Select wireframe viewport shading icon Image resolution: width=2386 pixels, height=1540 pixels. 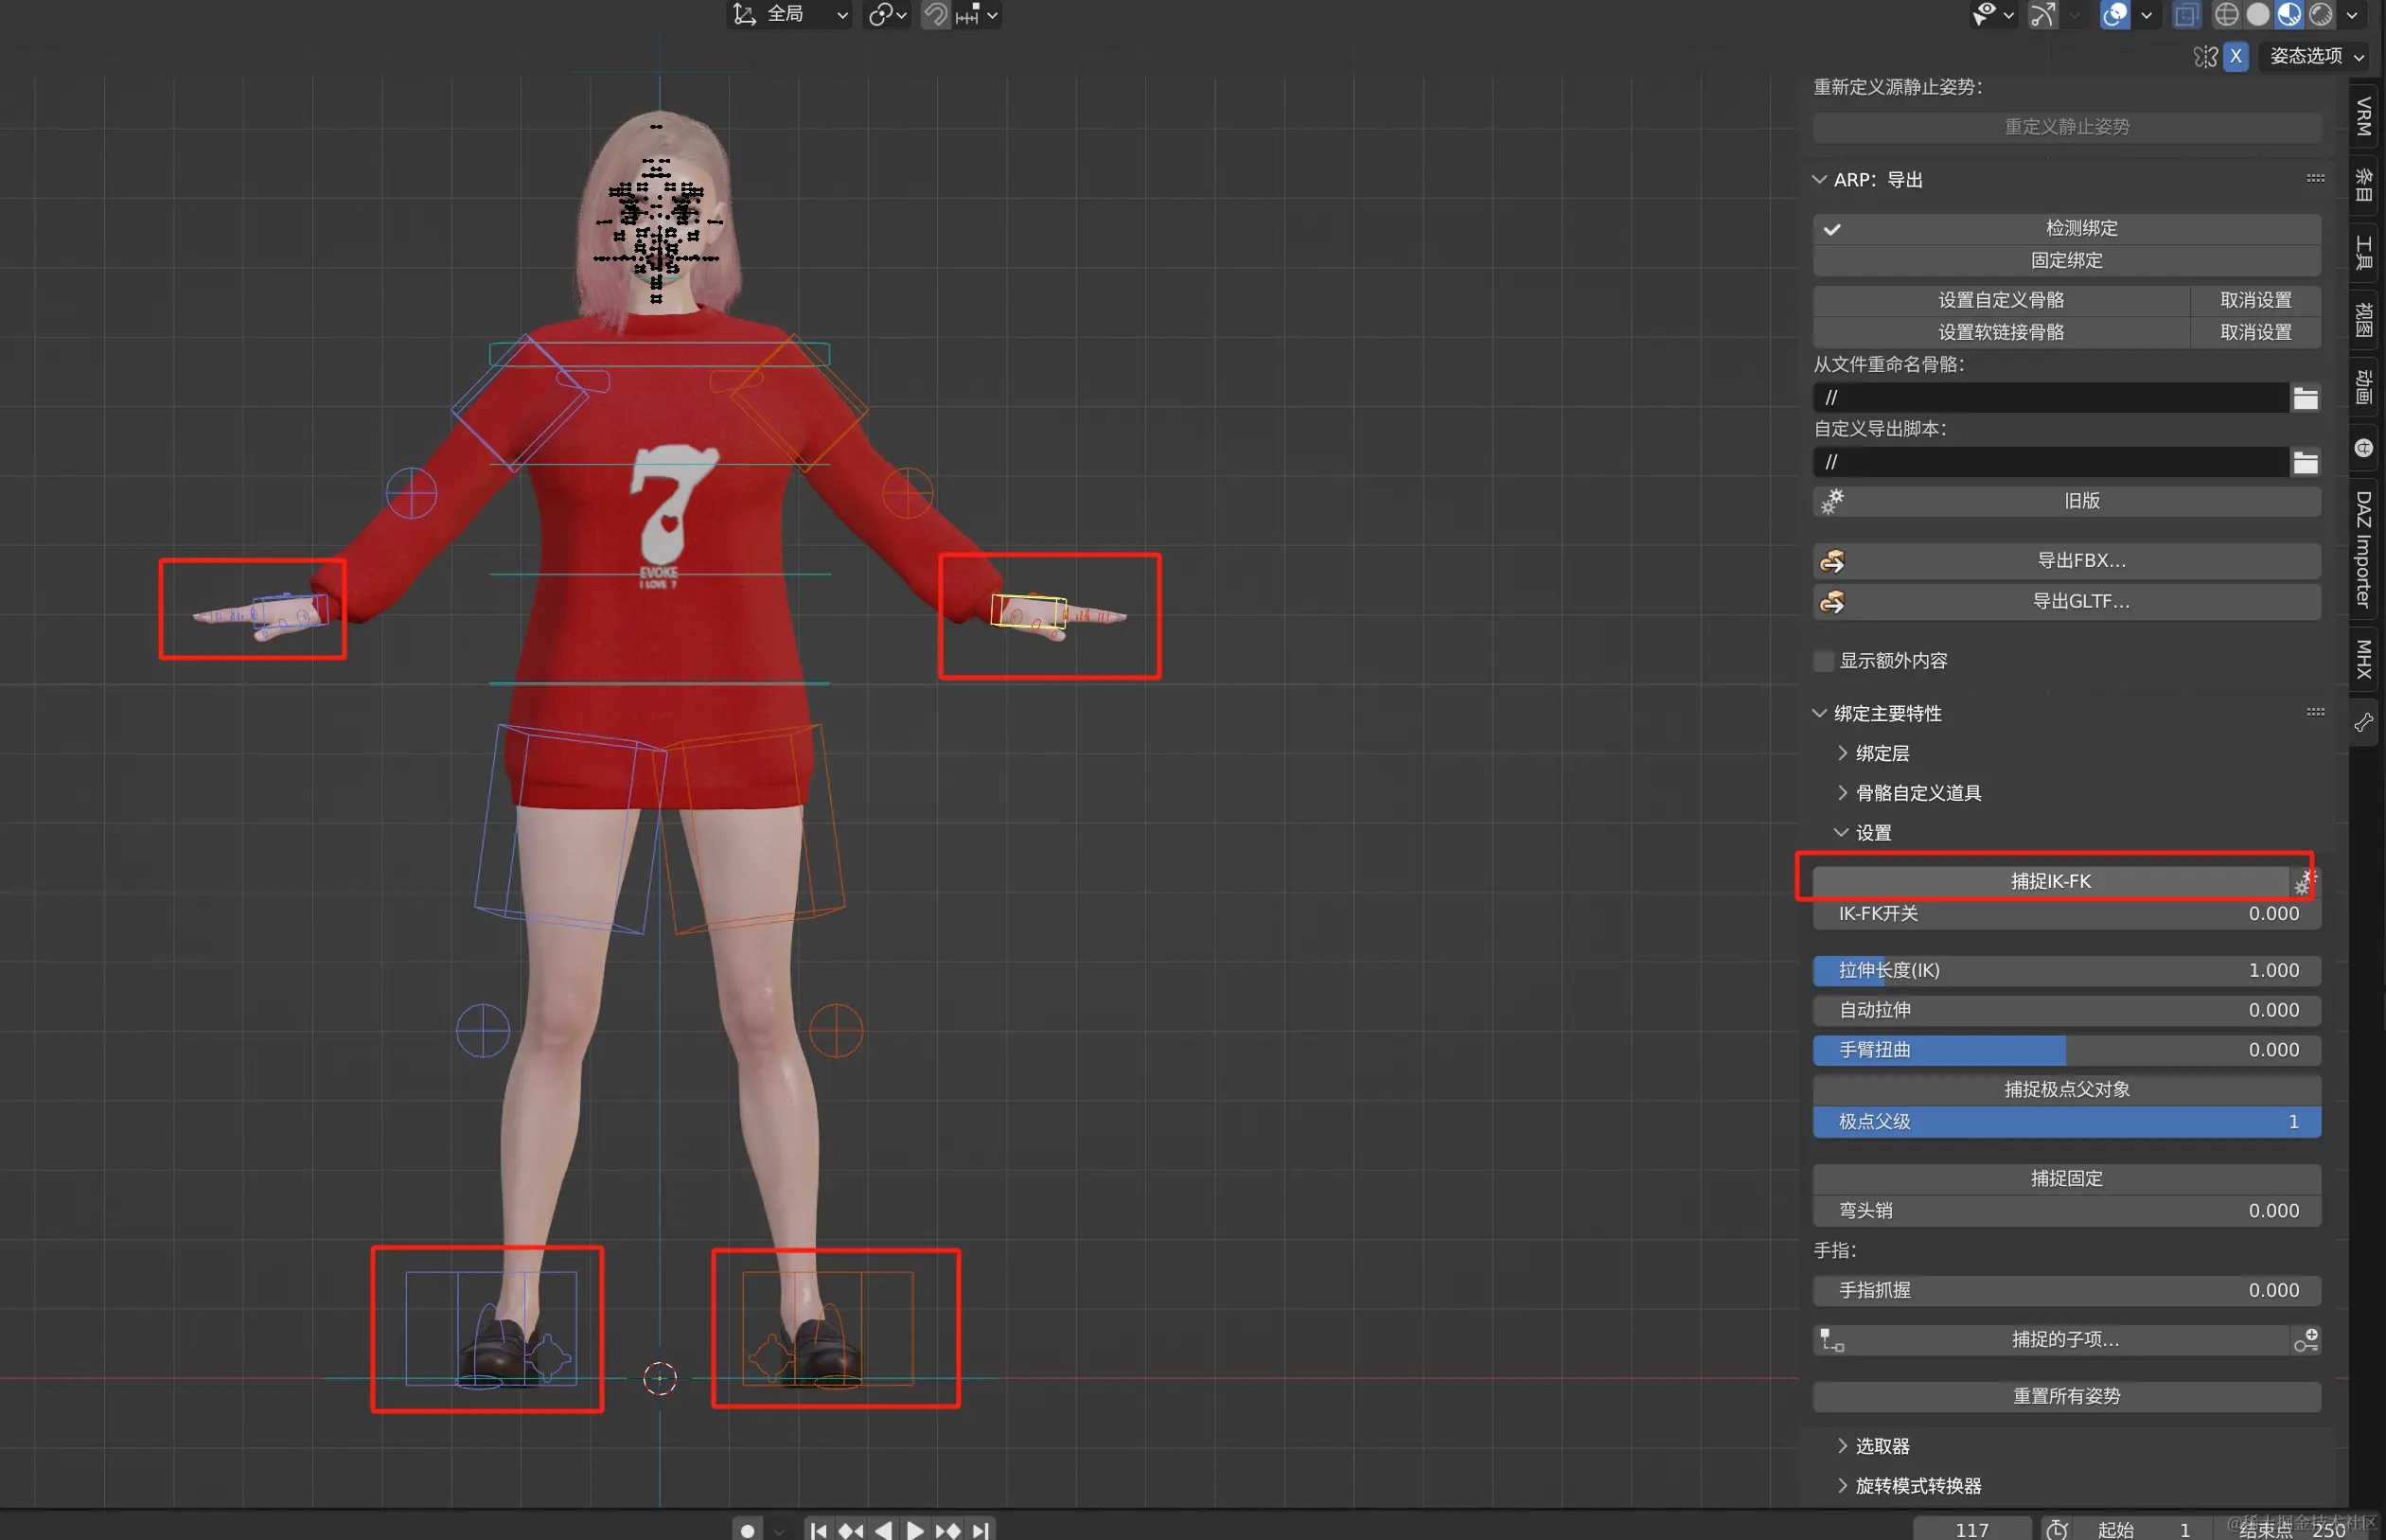point(2226,14)
